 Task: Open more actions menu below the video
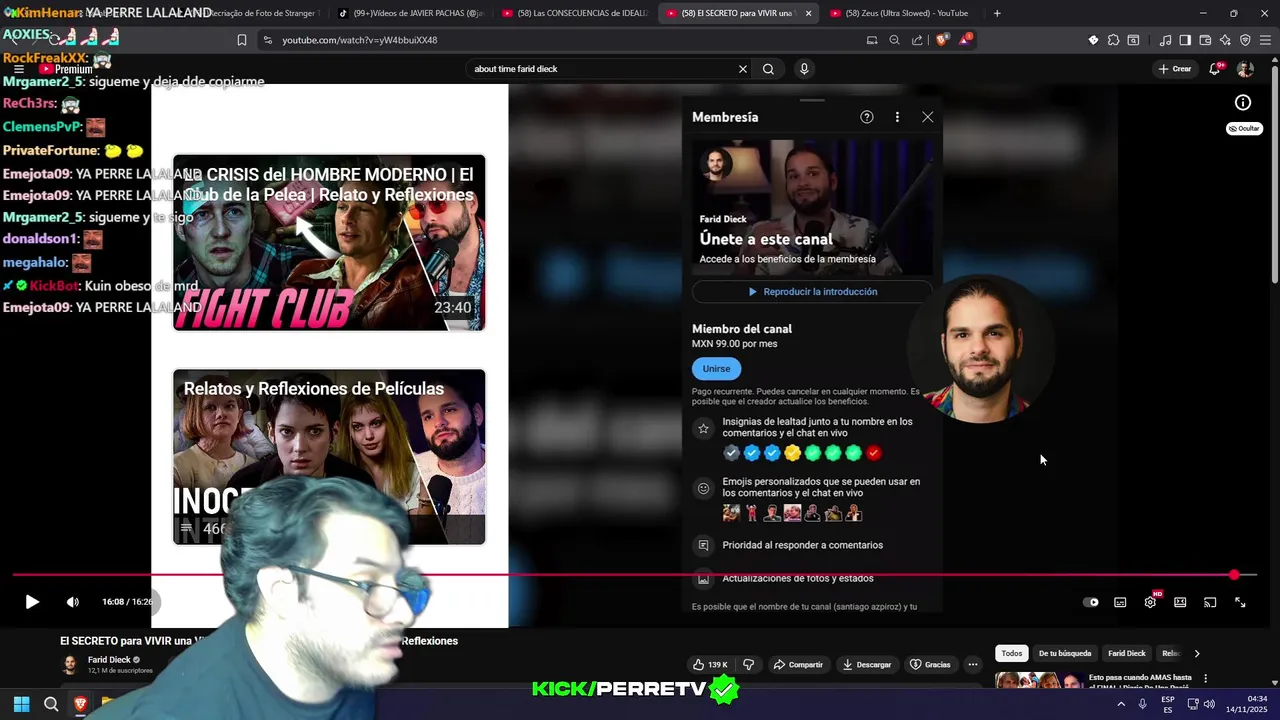[x=972, y=664]
